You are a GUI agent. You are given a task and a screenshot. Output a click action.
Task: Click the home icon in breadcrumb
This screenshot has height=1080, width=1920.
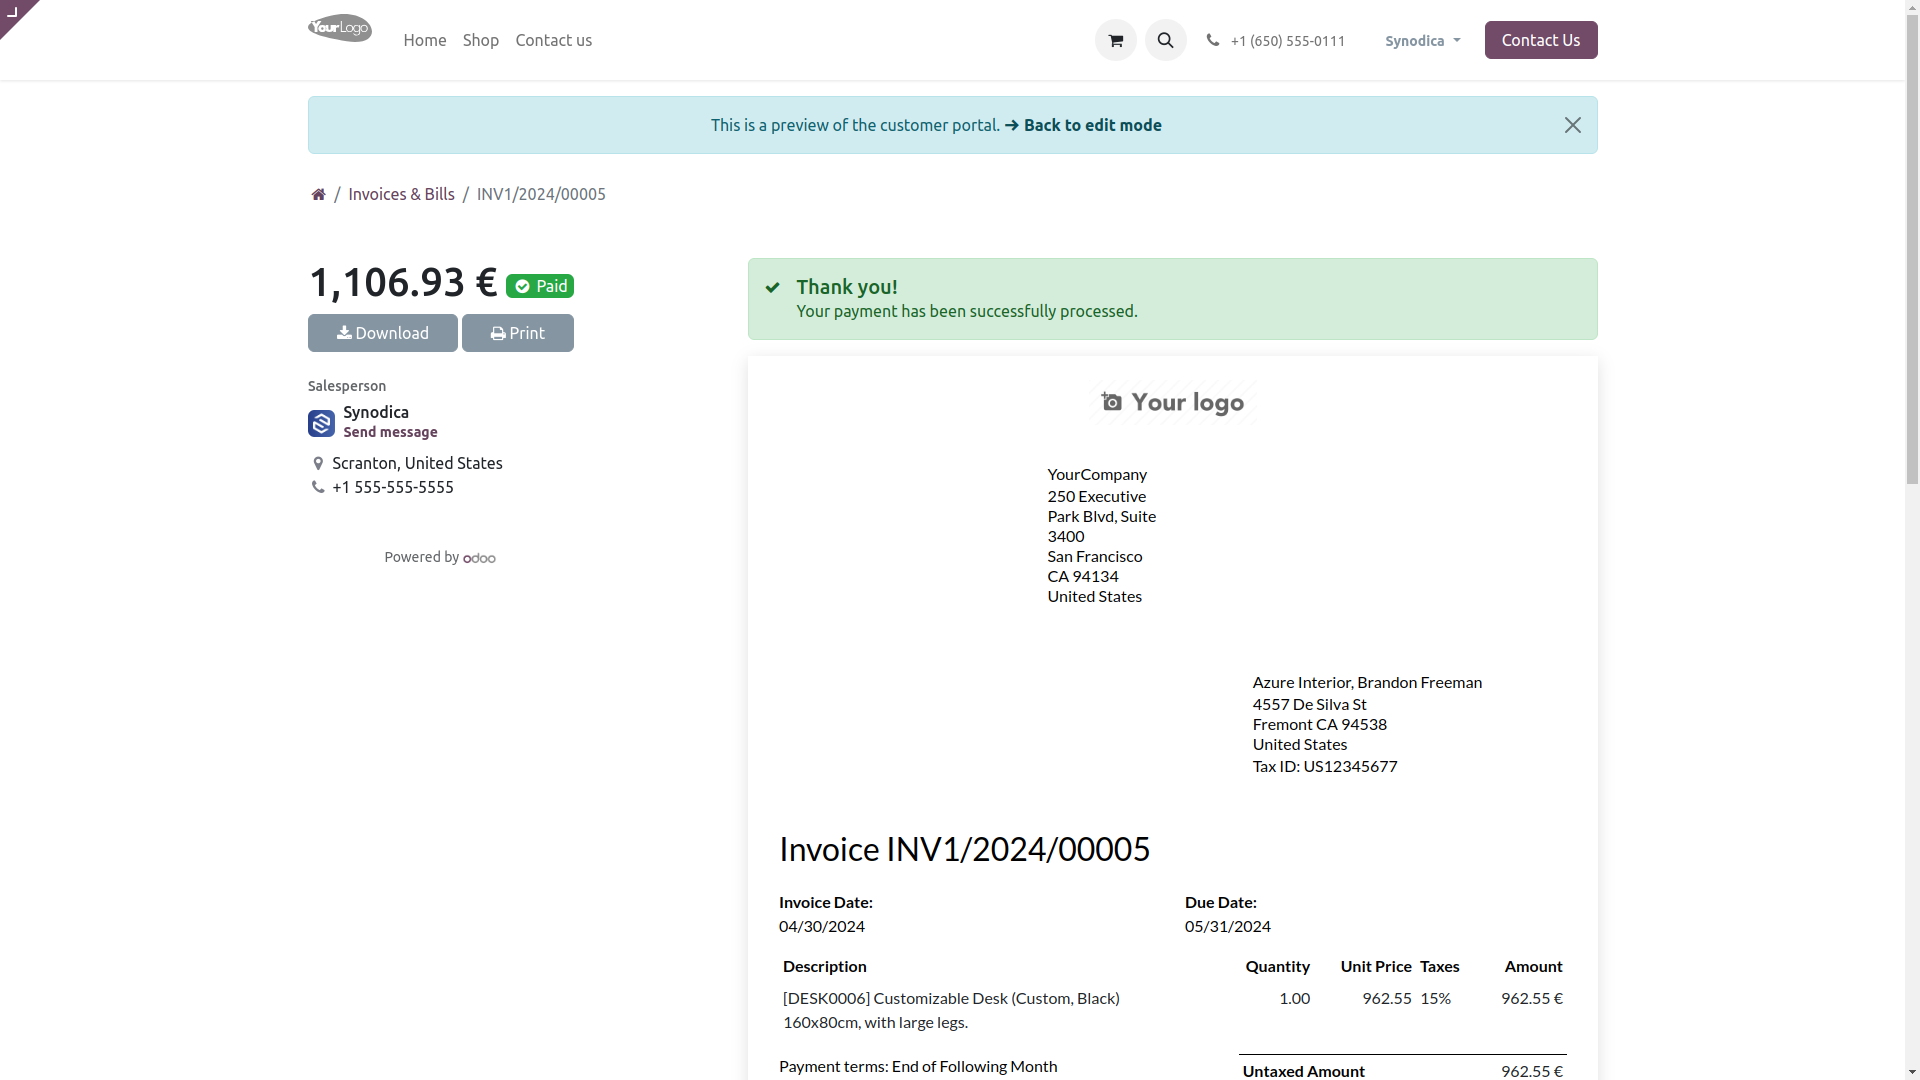coord(318,194)
